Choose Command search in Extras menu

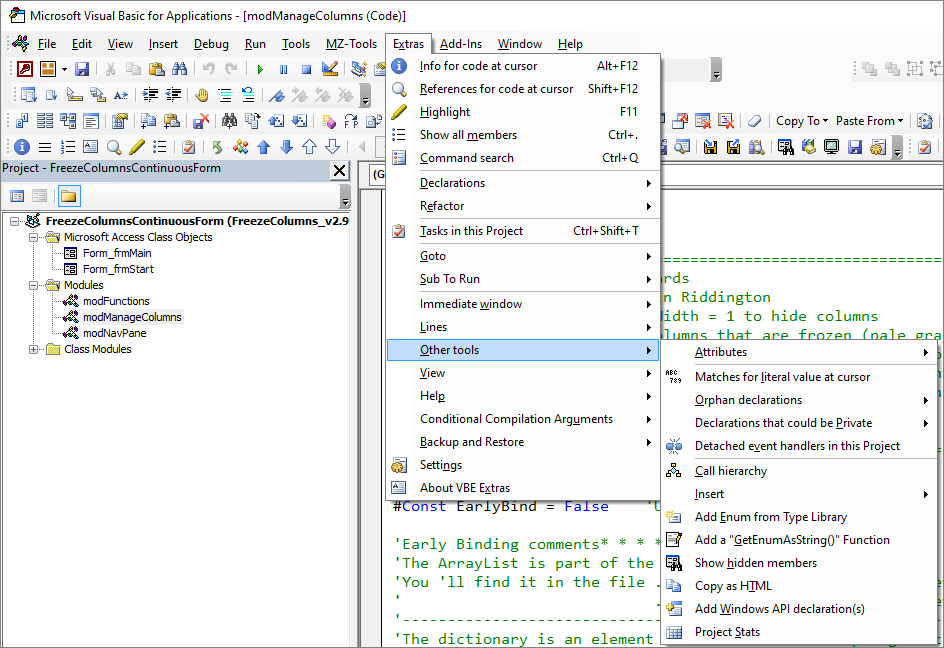pos(523,158)
